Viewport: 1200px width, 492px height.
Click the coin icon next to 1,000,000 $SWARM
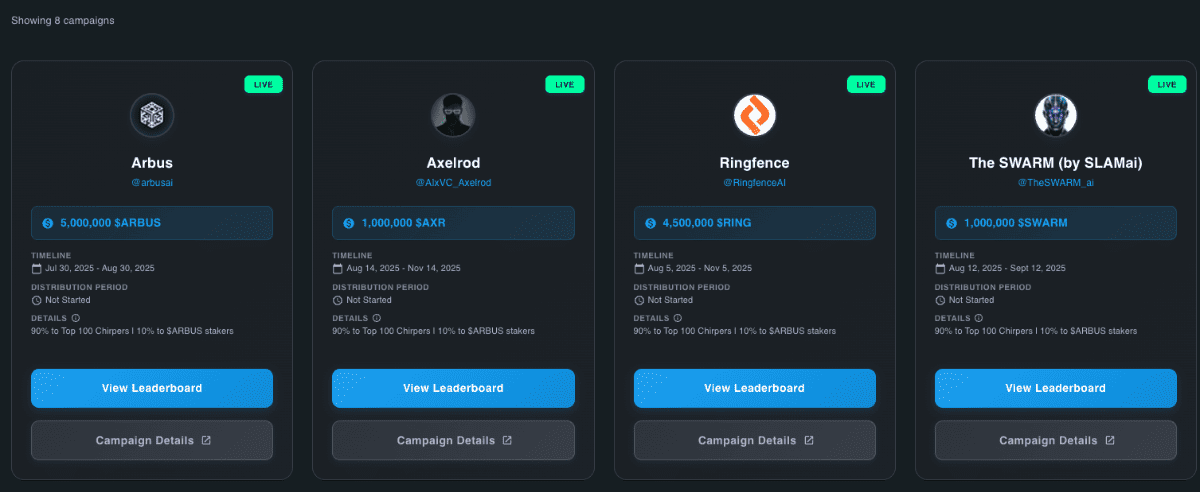pos(951,223)
